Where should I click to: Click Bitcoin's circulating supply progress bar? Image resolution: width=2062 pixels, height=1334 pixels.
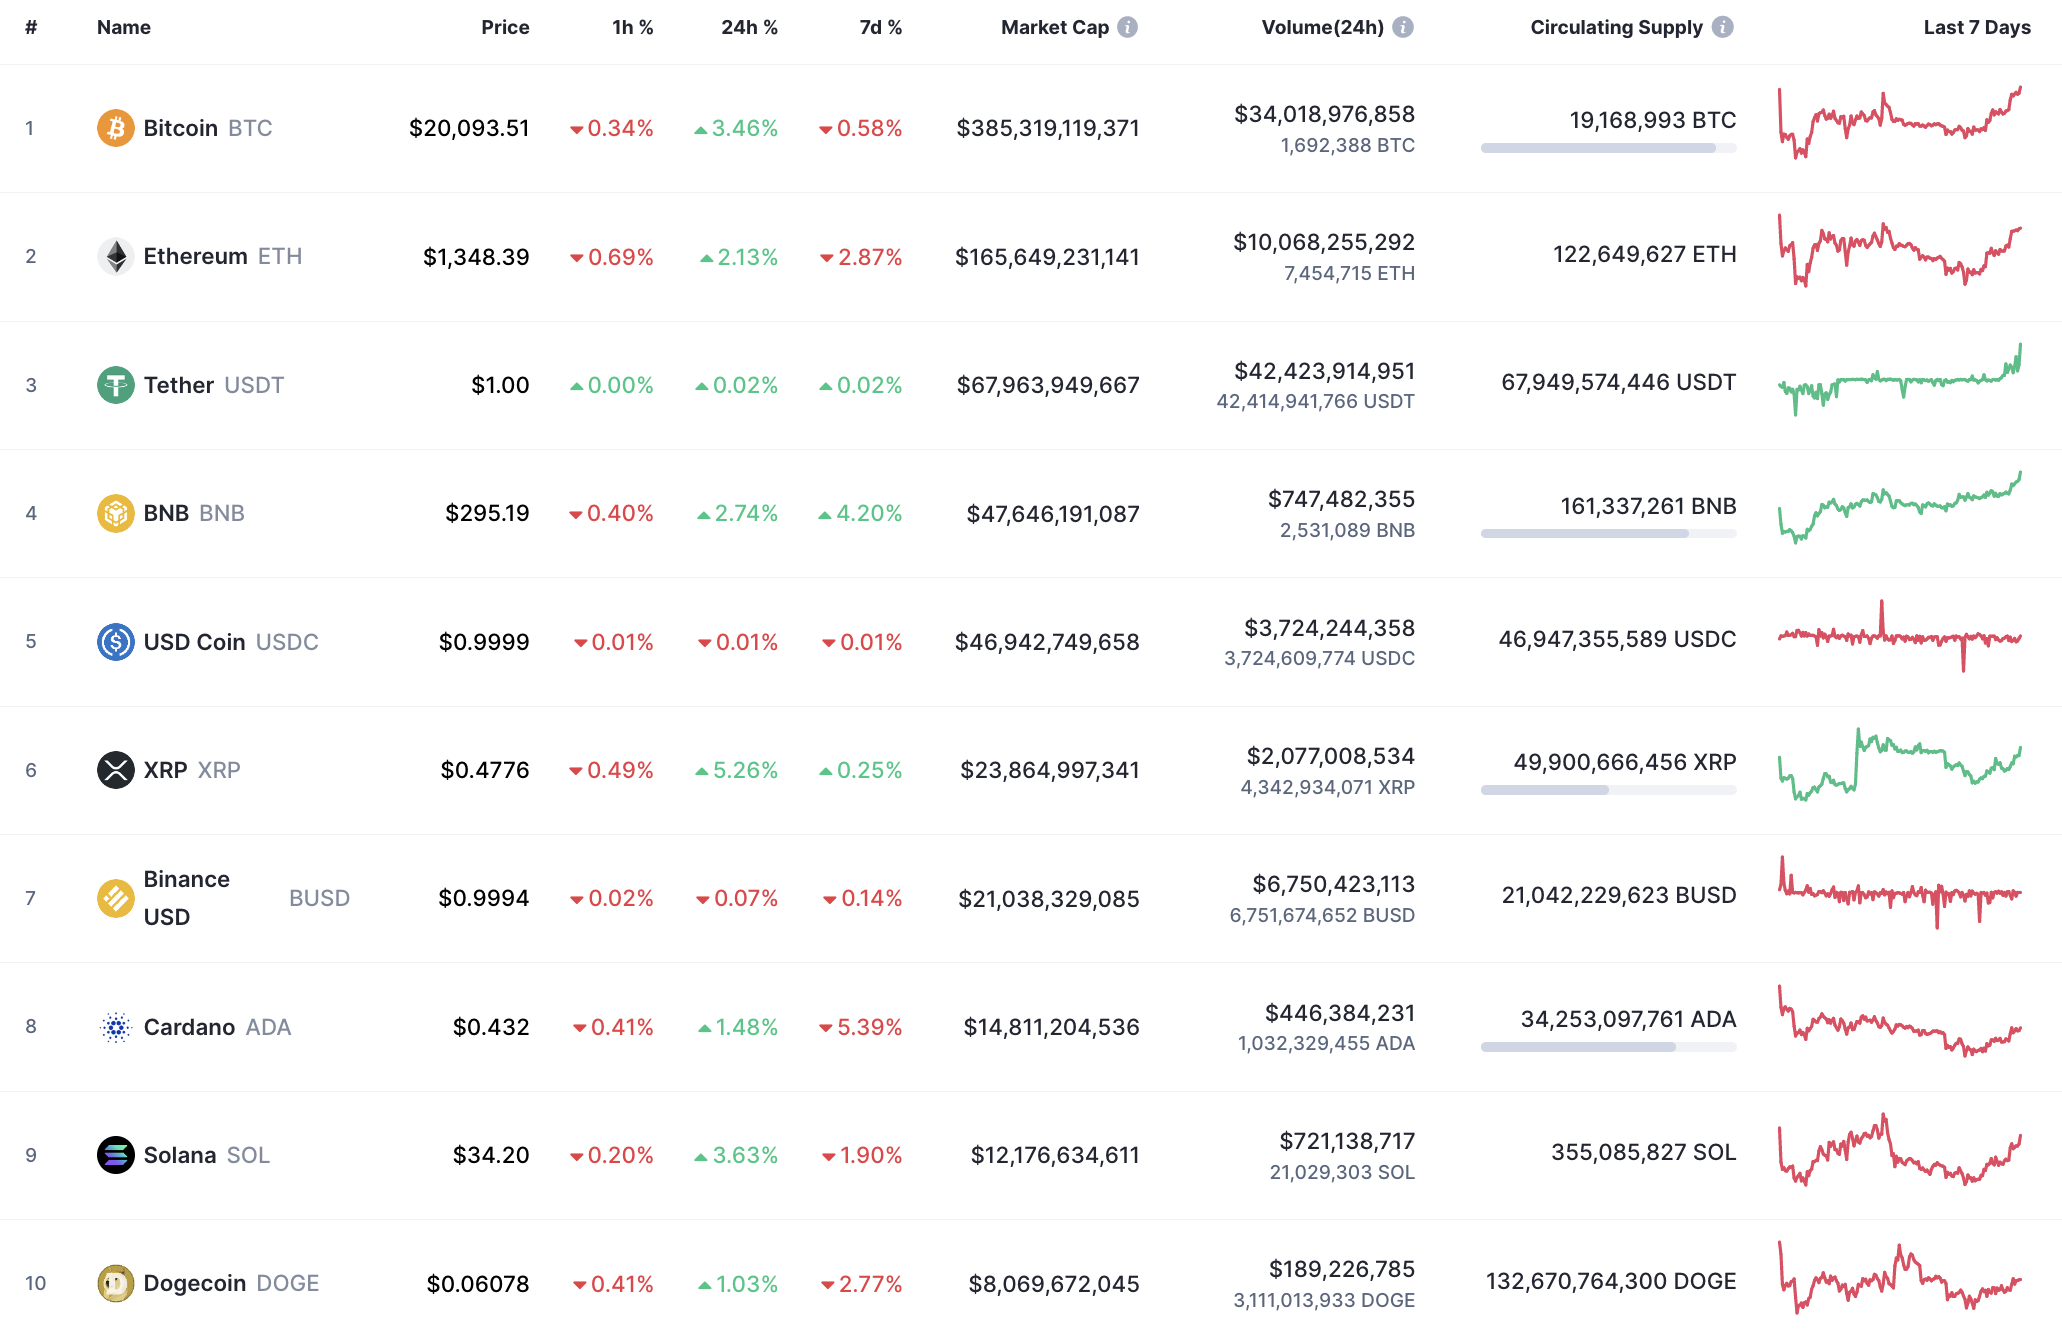[1608, 148]
